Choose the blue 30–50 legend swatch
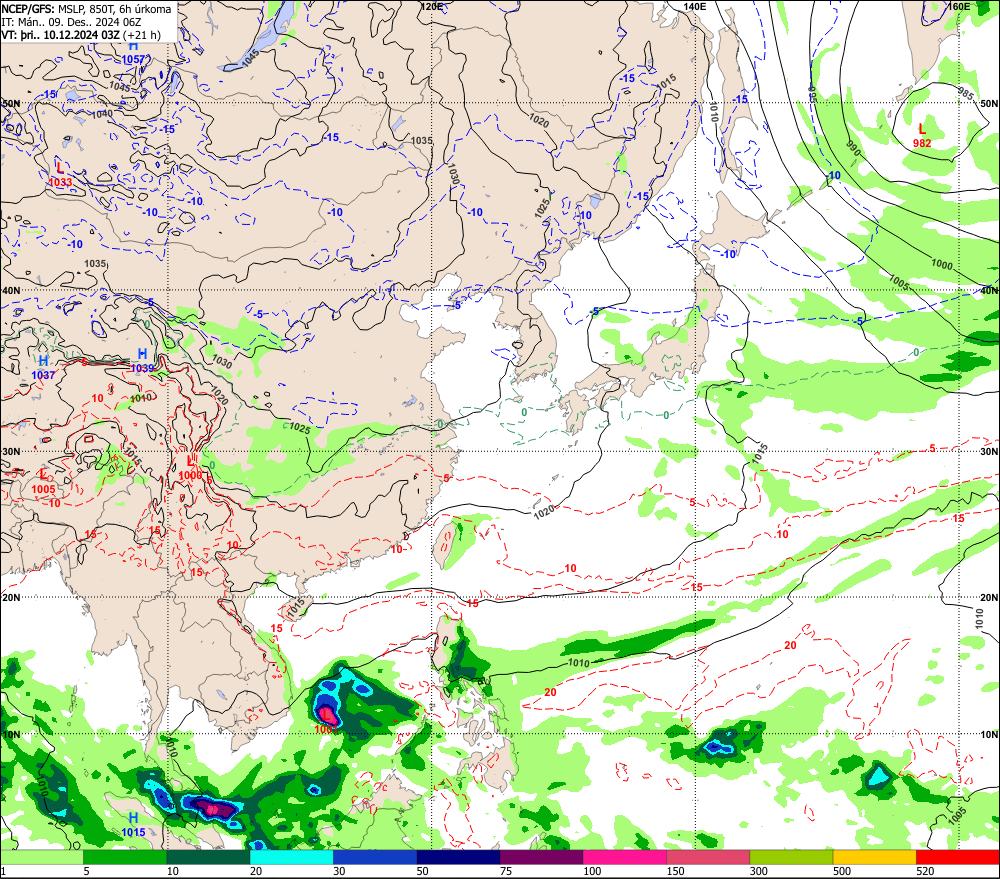The image size is (1000, 879). click(x=375, y=857)
